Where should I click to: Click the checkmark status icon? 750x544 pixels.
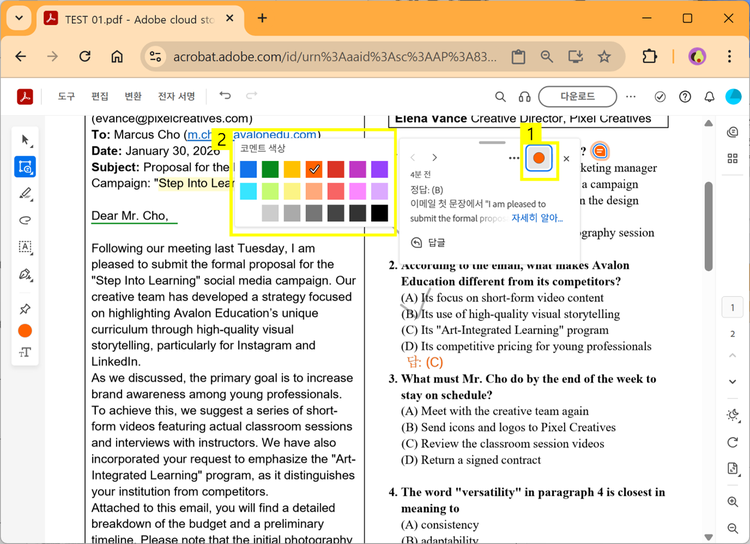(660, 97)
